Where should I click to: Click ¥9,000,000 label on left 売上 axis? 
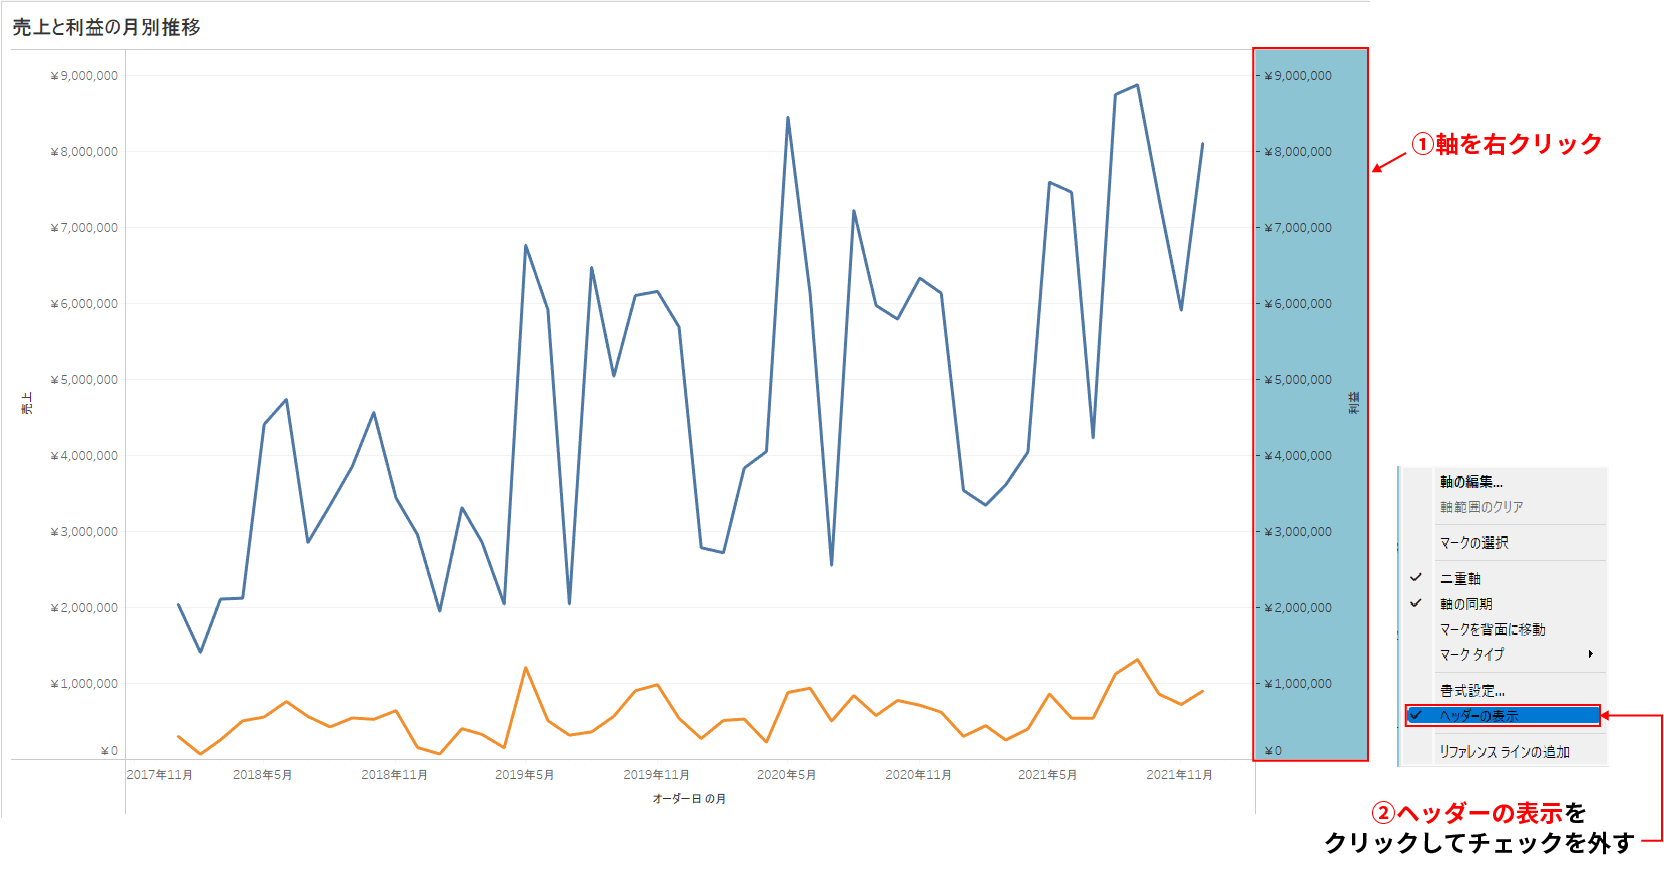(x=84, y=76)
